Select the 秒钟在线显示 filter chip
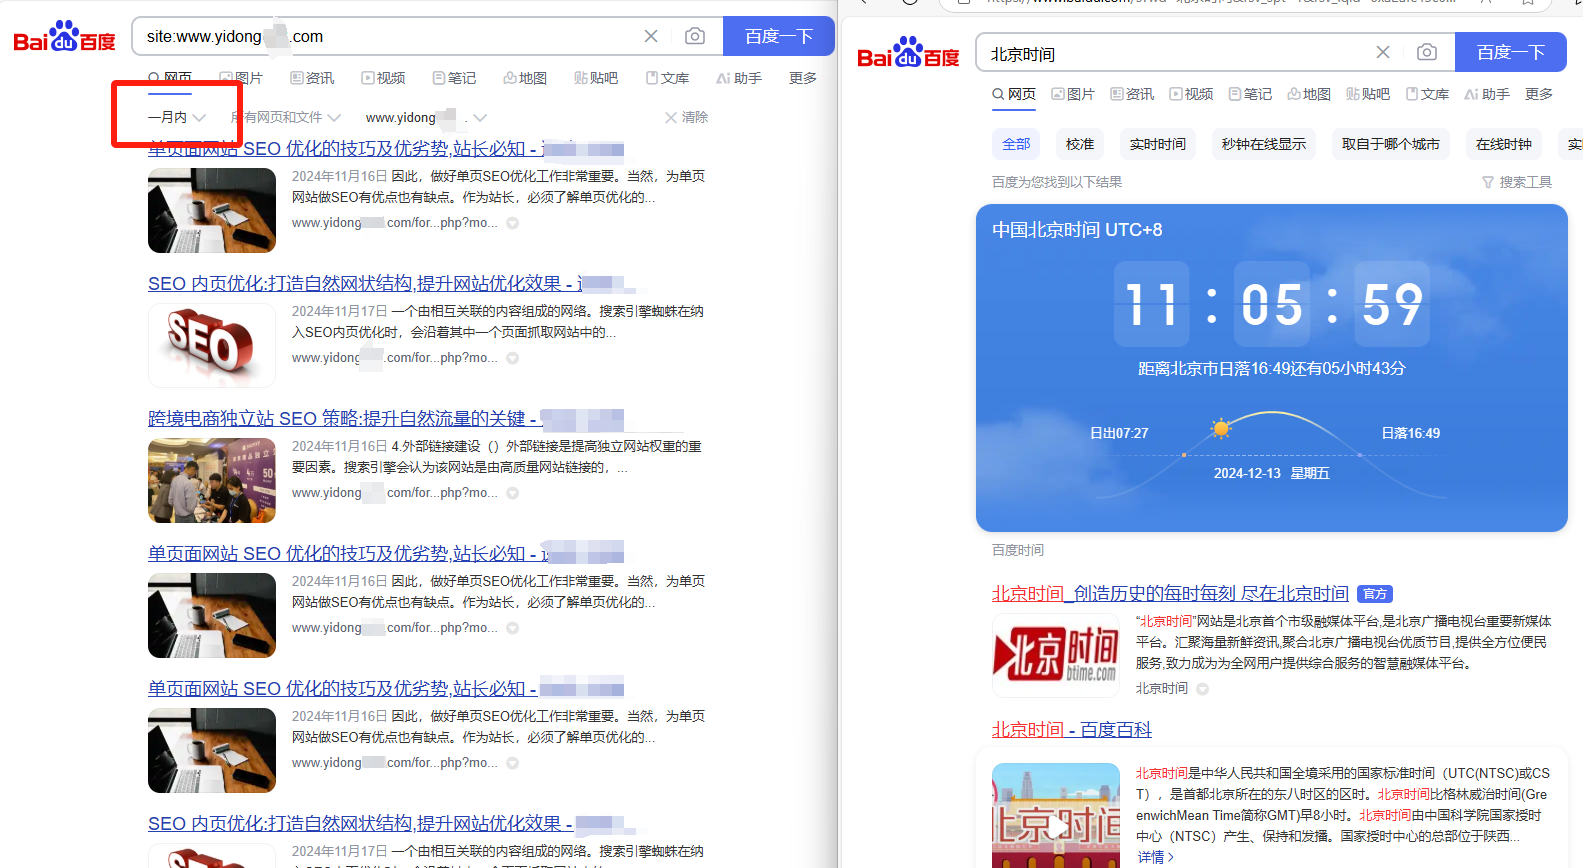The width and height of the screenshot is (1583, 868). (x=1264, y=144)
